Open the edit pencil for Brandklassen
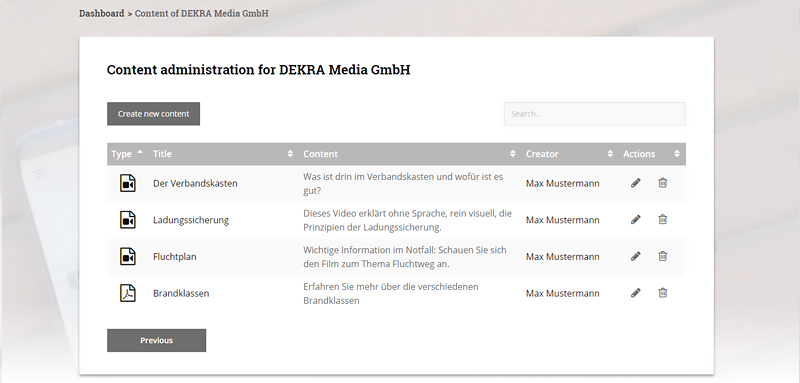Screen dimensions: 800x383 click(x=635, y=293)
